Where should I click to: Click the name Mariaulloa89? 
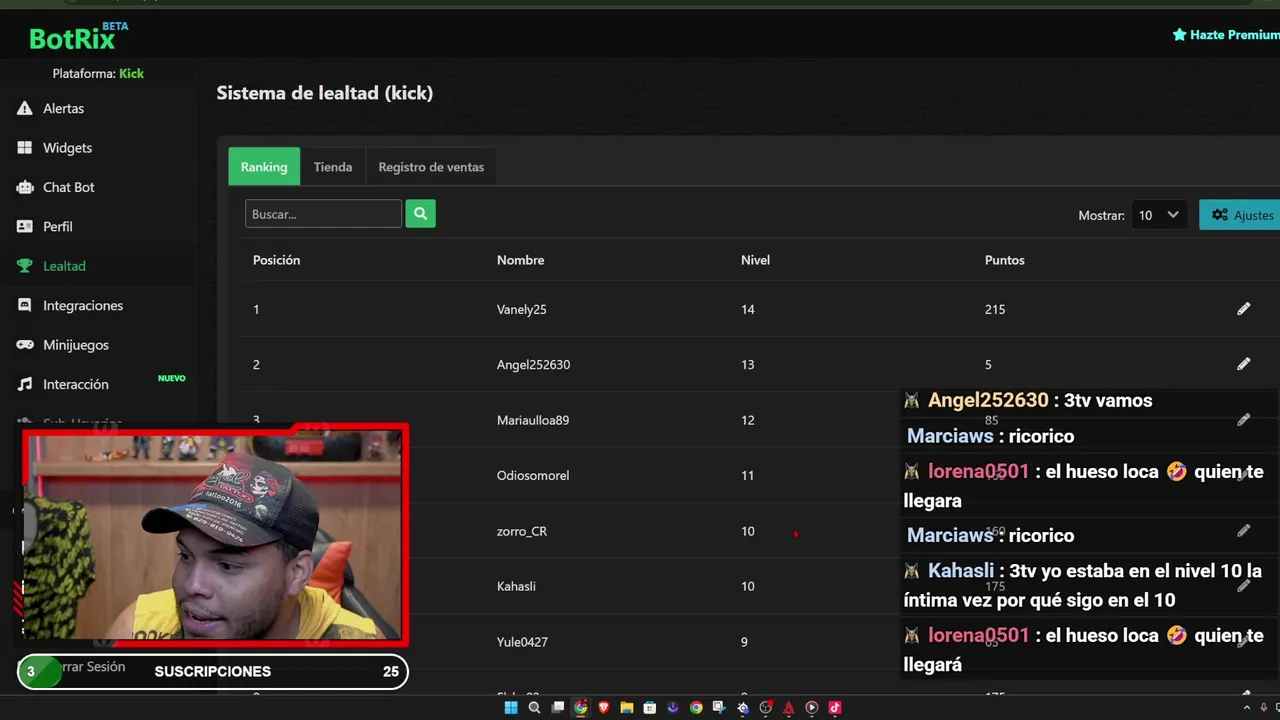pyautogui.click(x=533, y=420)
